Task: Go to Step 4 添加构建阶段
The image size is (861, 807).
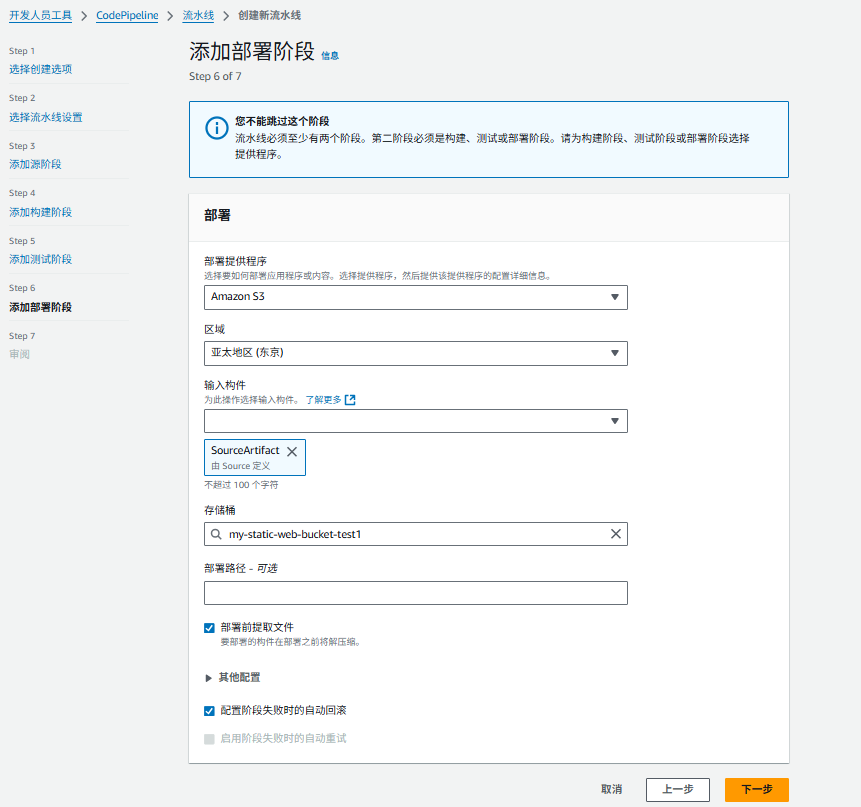Action: [41, 212]
